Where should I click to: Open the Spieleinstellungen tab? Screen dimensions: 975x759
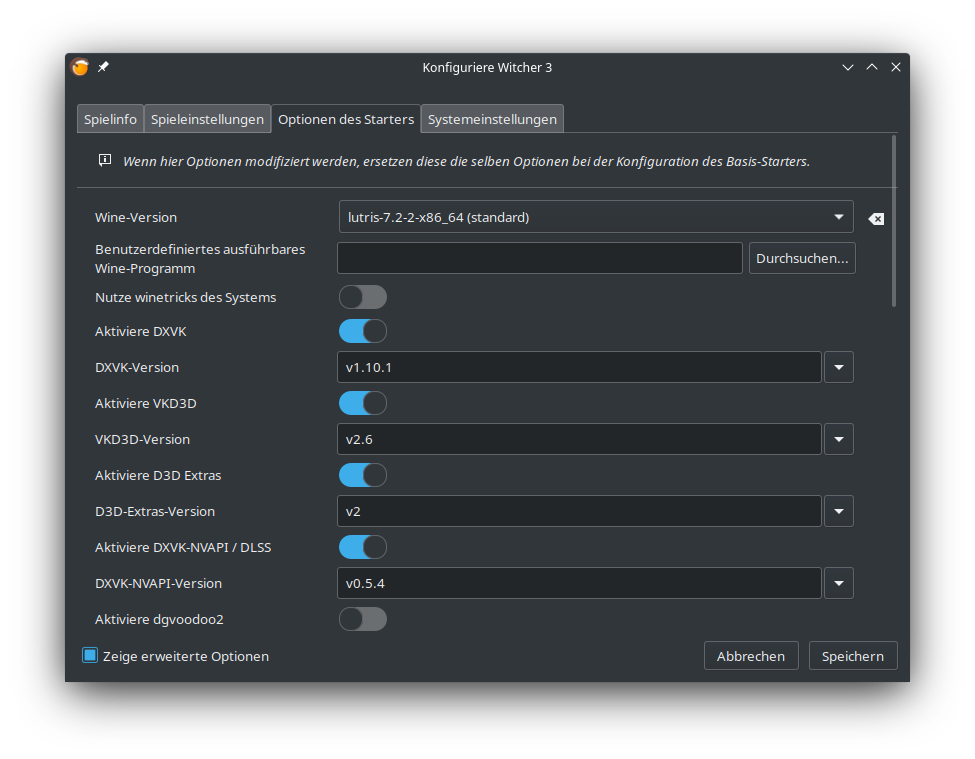coord(207,119)
